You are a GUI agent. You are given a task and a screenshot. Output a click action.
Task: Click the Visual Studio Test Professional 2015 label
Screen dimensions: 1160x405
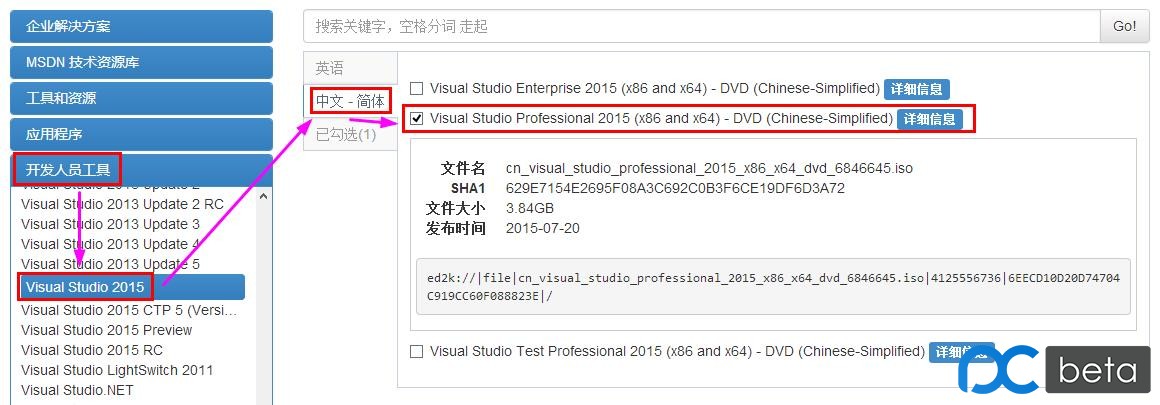point(678,351)
